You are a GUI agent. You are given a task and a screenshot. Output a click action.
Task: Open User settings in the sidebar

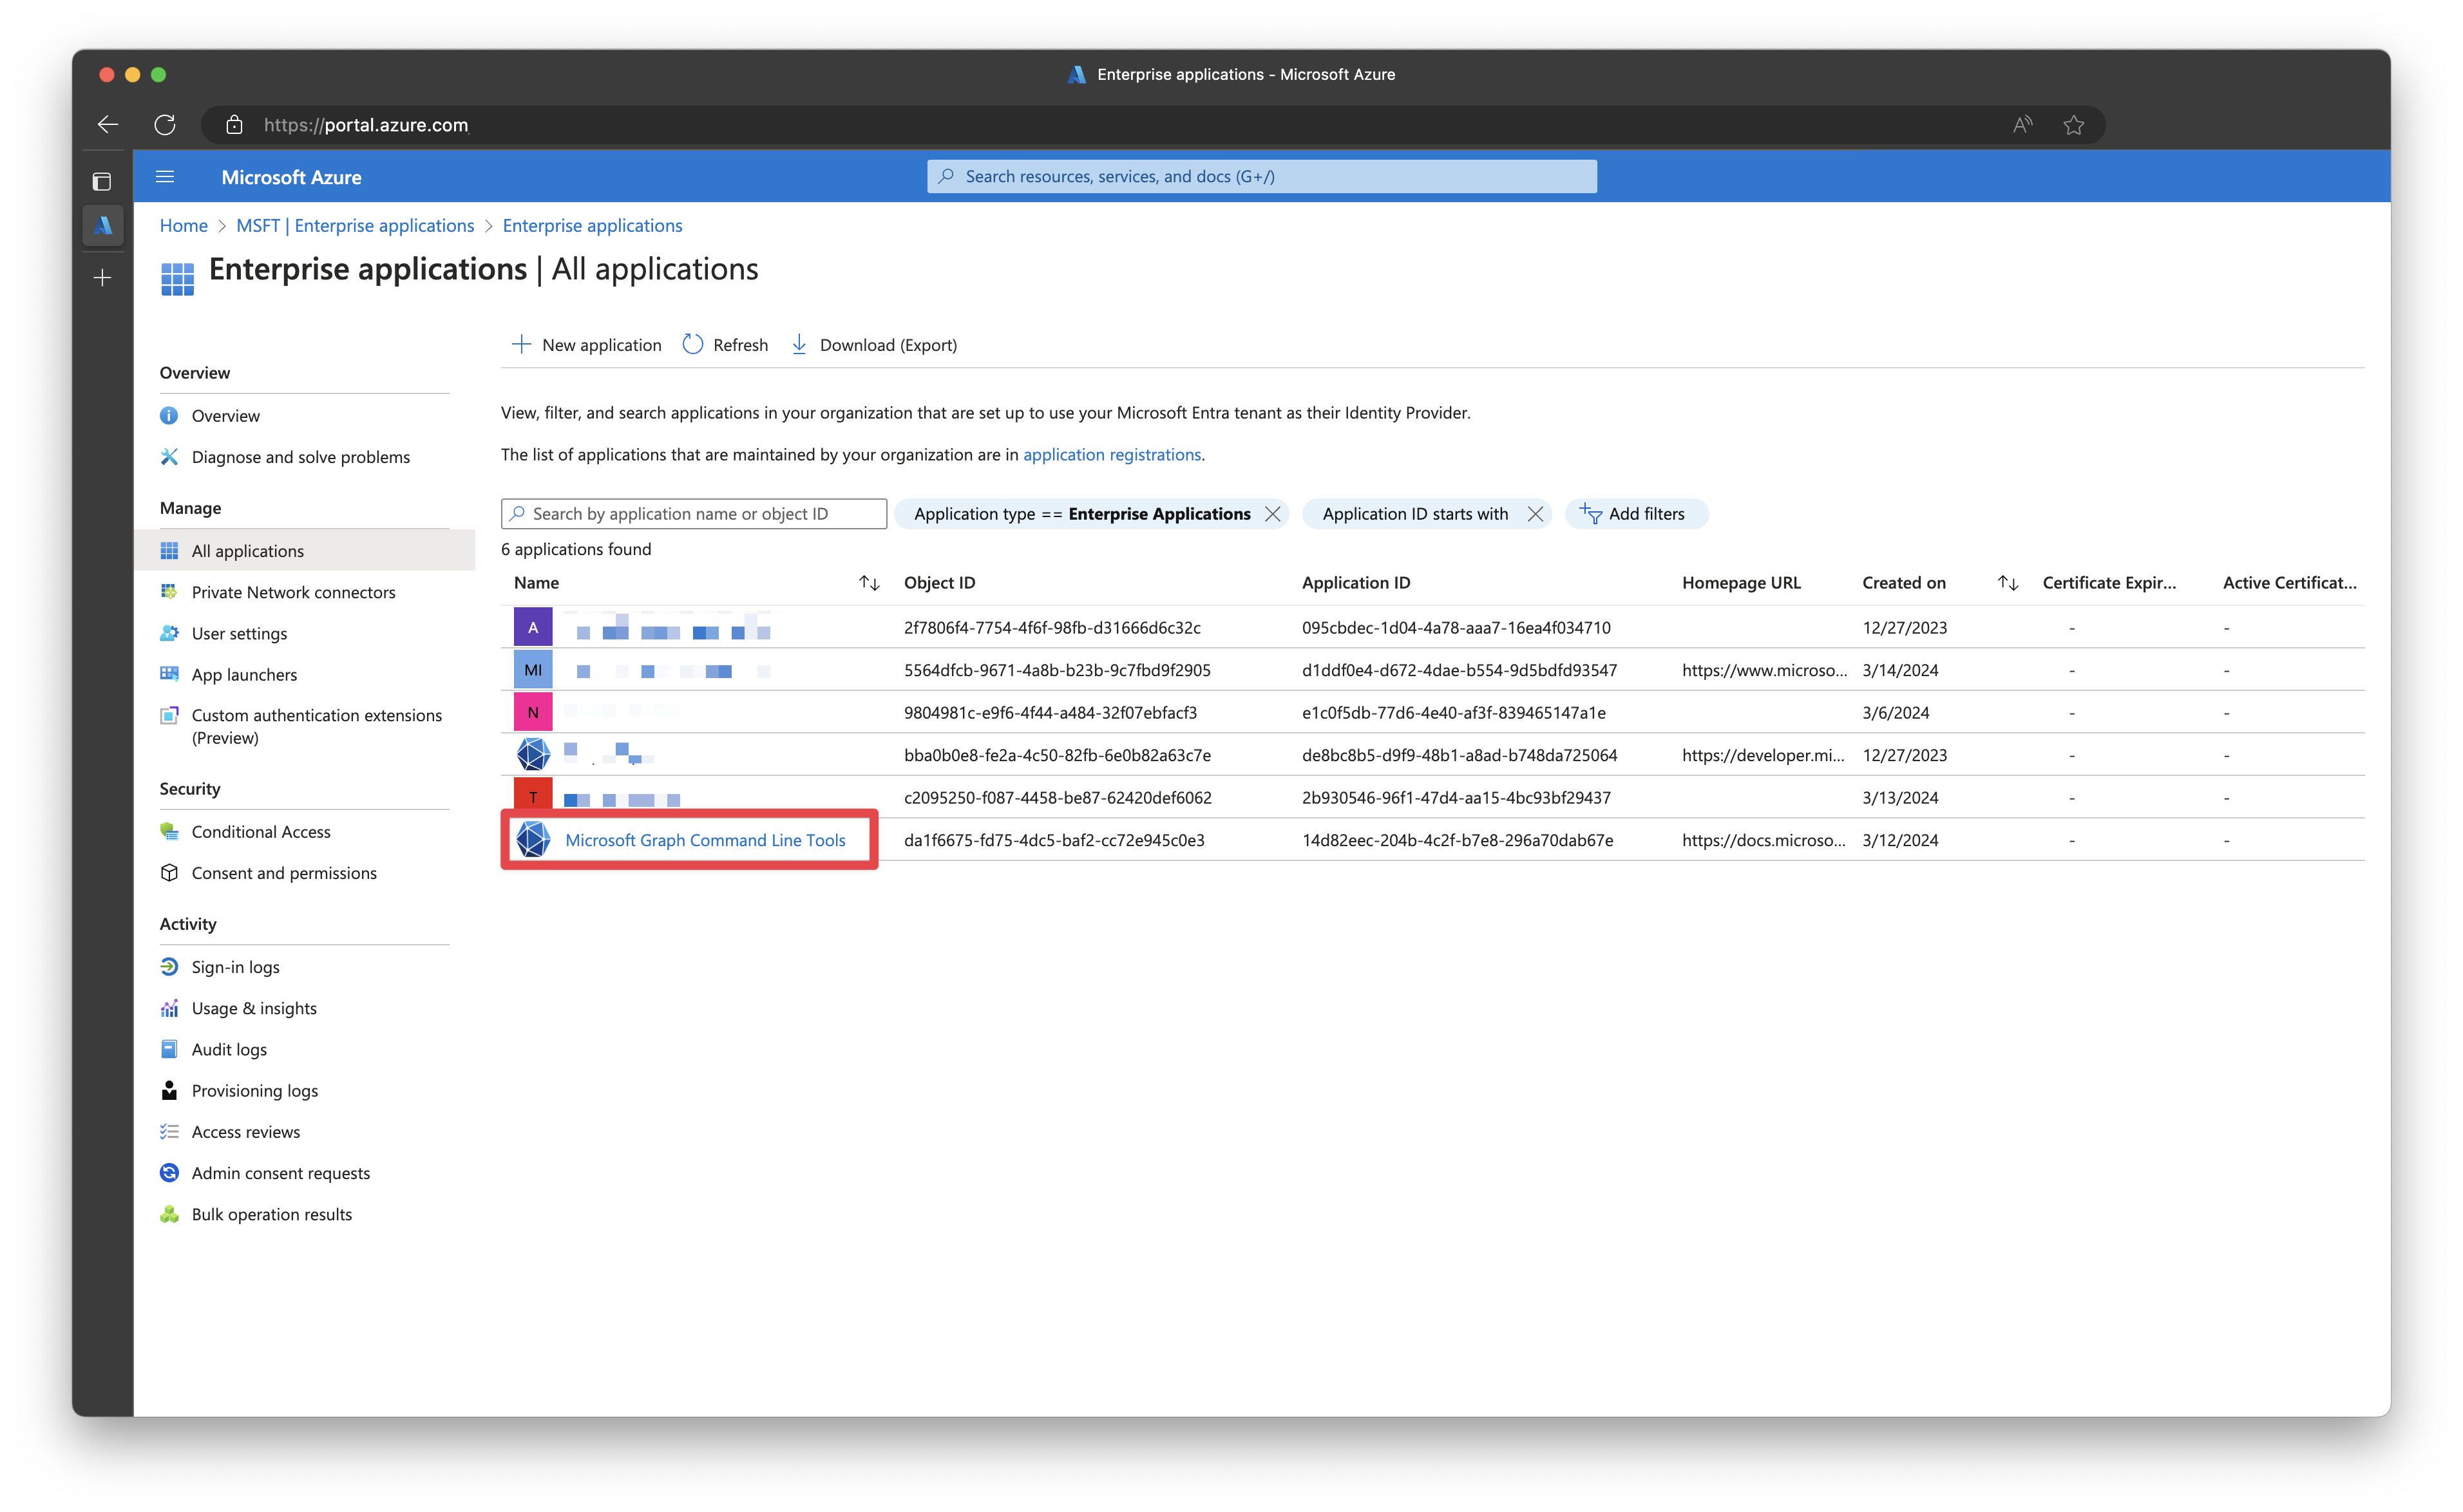click(x=239, y=633)
